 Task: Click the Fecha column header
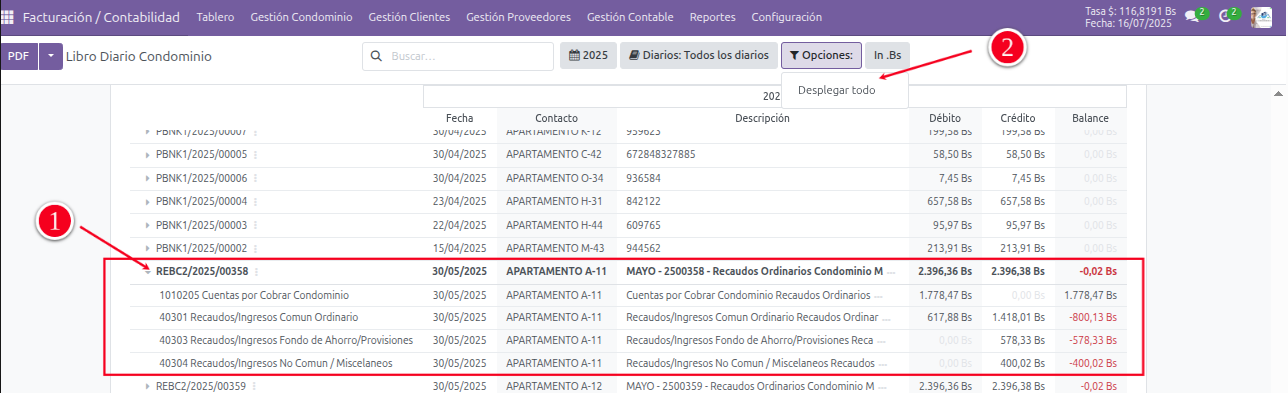coord(460,118)
